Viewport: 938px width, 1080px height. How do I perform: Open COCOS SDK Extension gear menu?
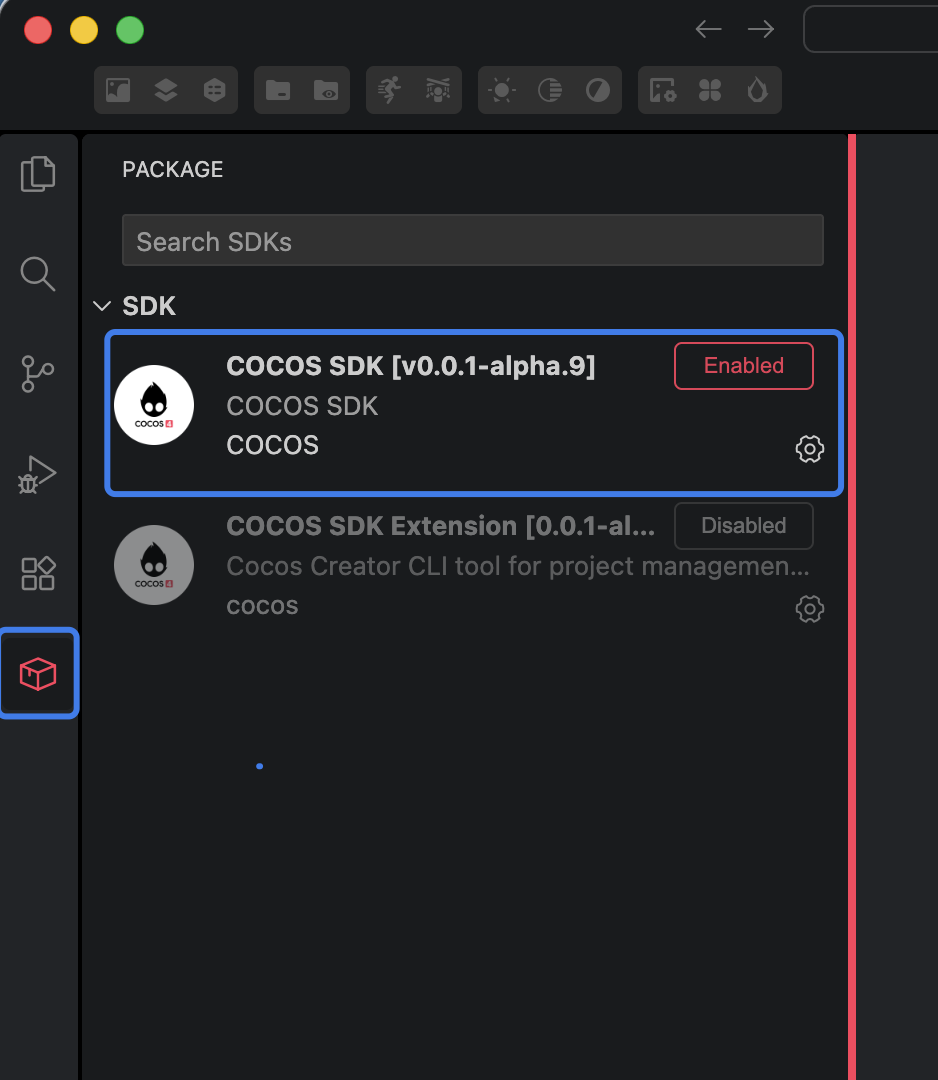pos(809,608)
